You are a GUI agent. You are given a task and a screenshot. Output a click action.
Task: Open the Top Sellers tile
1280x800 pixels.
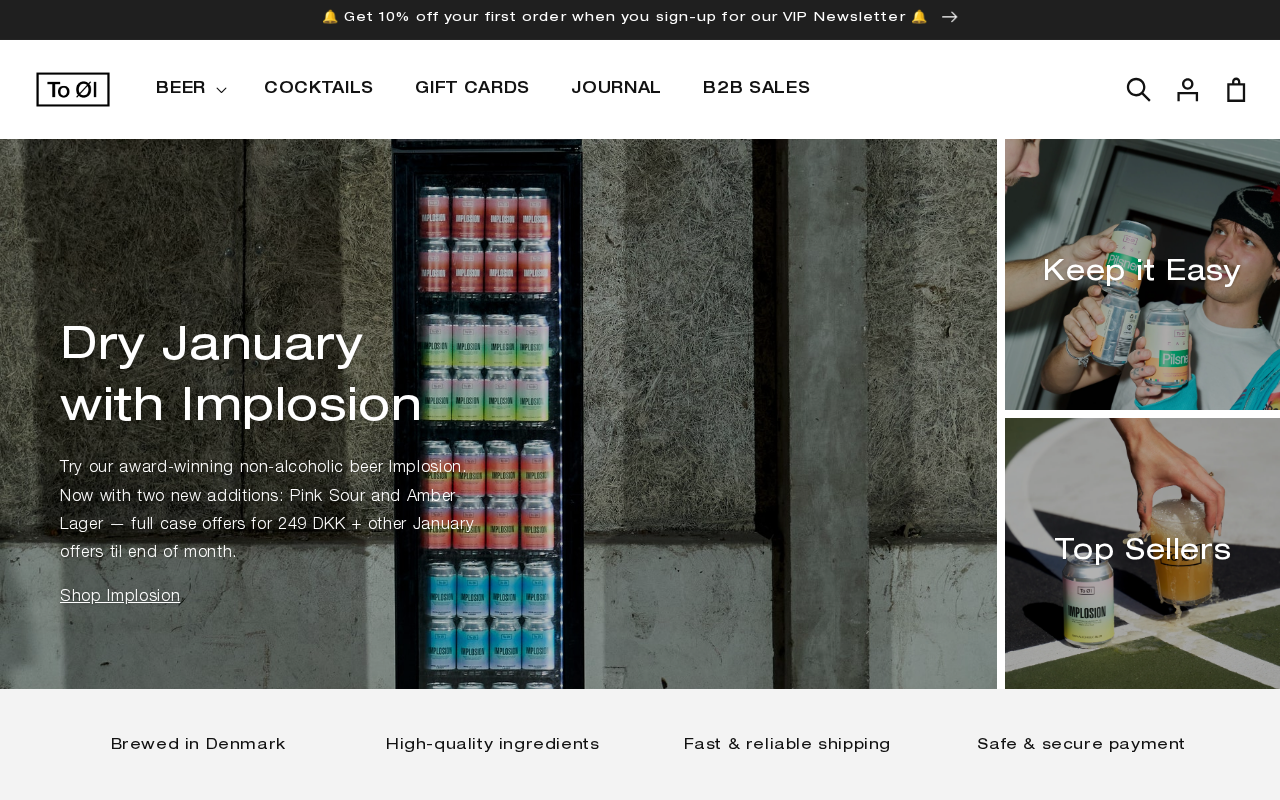(x=1142, y=553)
